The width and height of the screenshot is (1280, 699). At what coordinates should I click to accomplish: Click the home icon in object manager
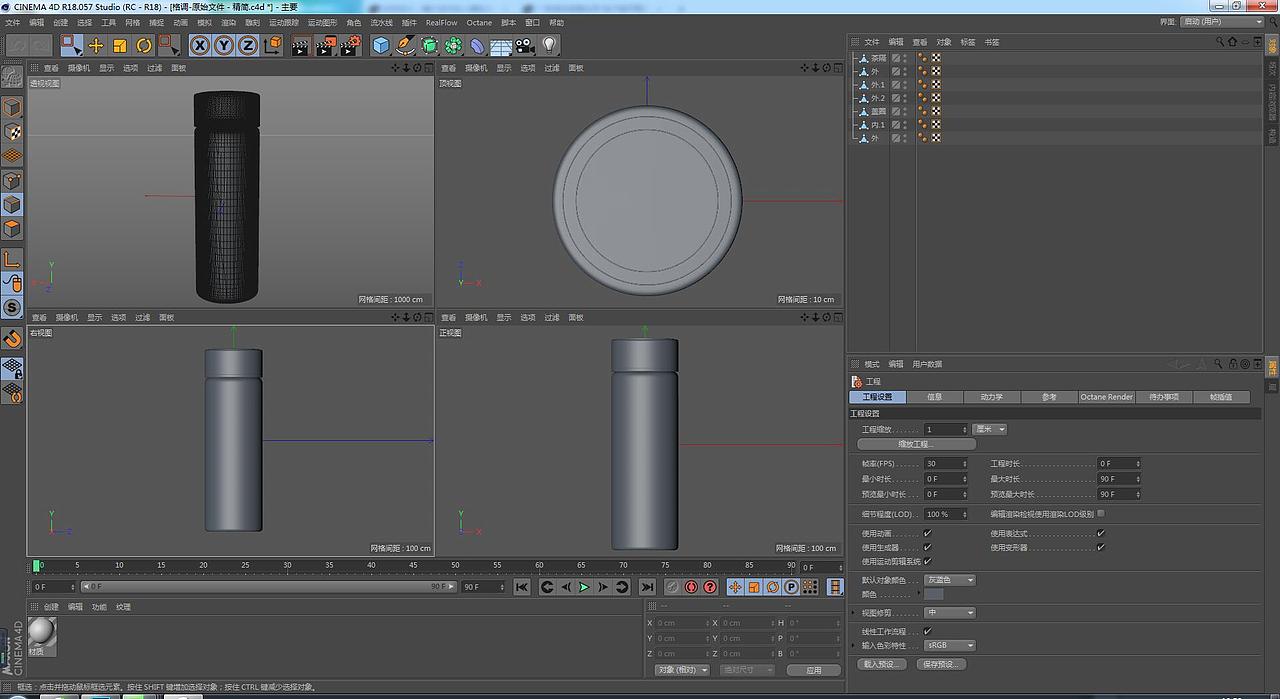click(1232, 42)
